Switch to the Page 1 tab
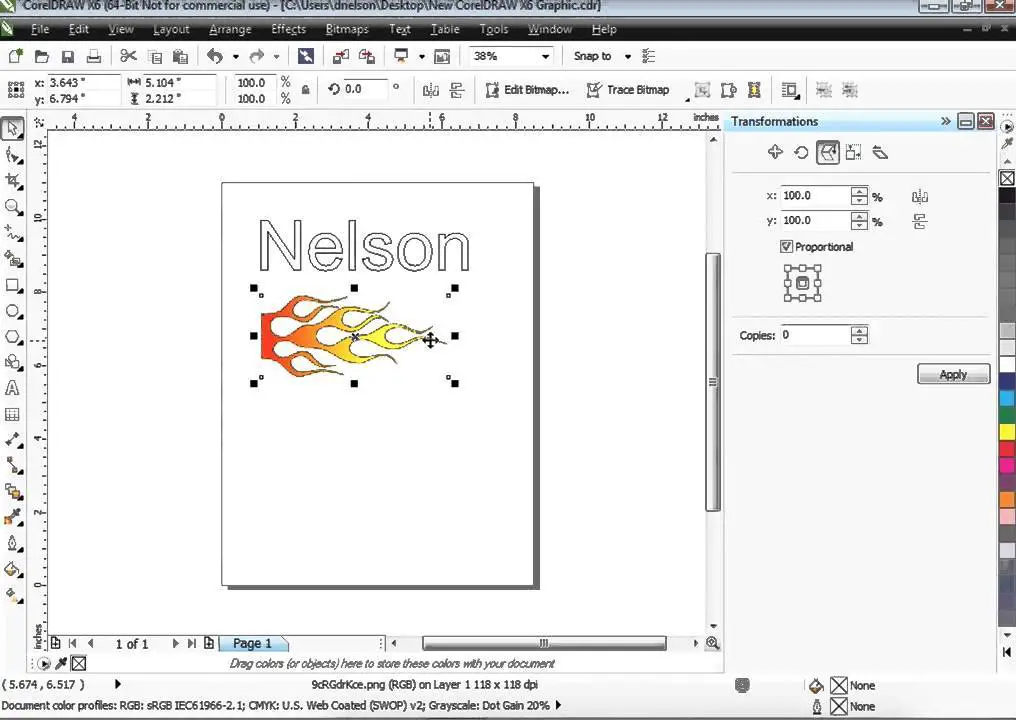Screen dimensions: 1016x720 coord(252,643)
